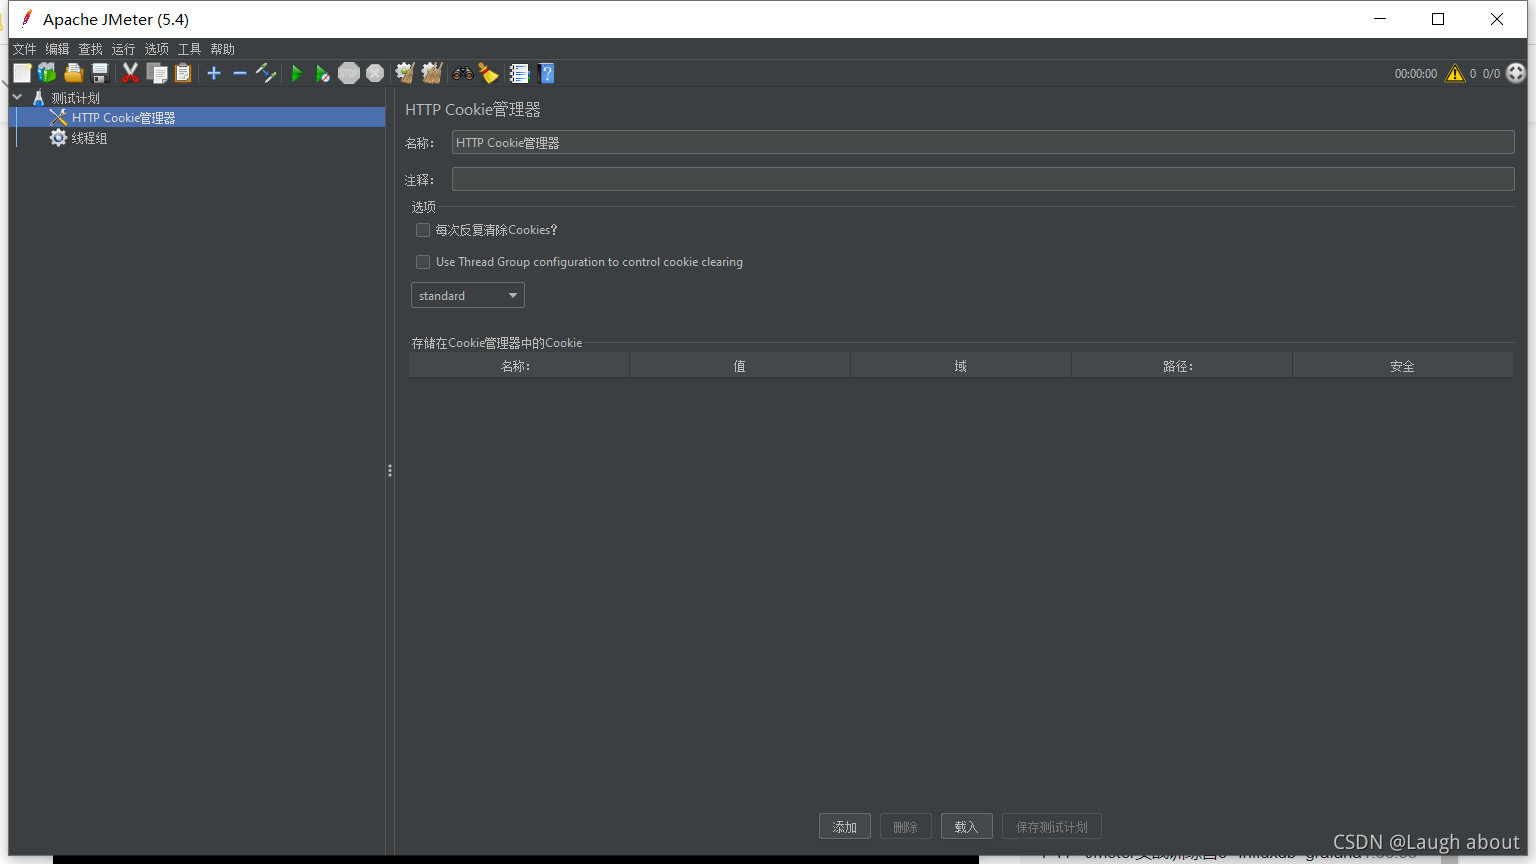Screen dimensions: 1536x864
Task: Open the 选项 menu
Action: pyautogui.click(x=156, y=49)
